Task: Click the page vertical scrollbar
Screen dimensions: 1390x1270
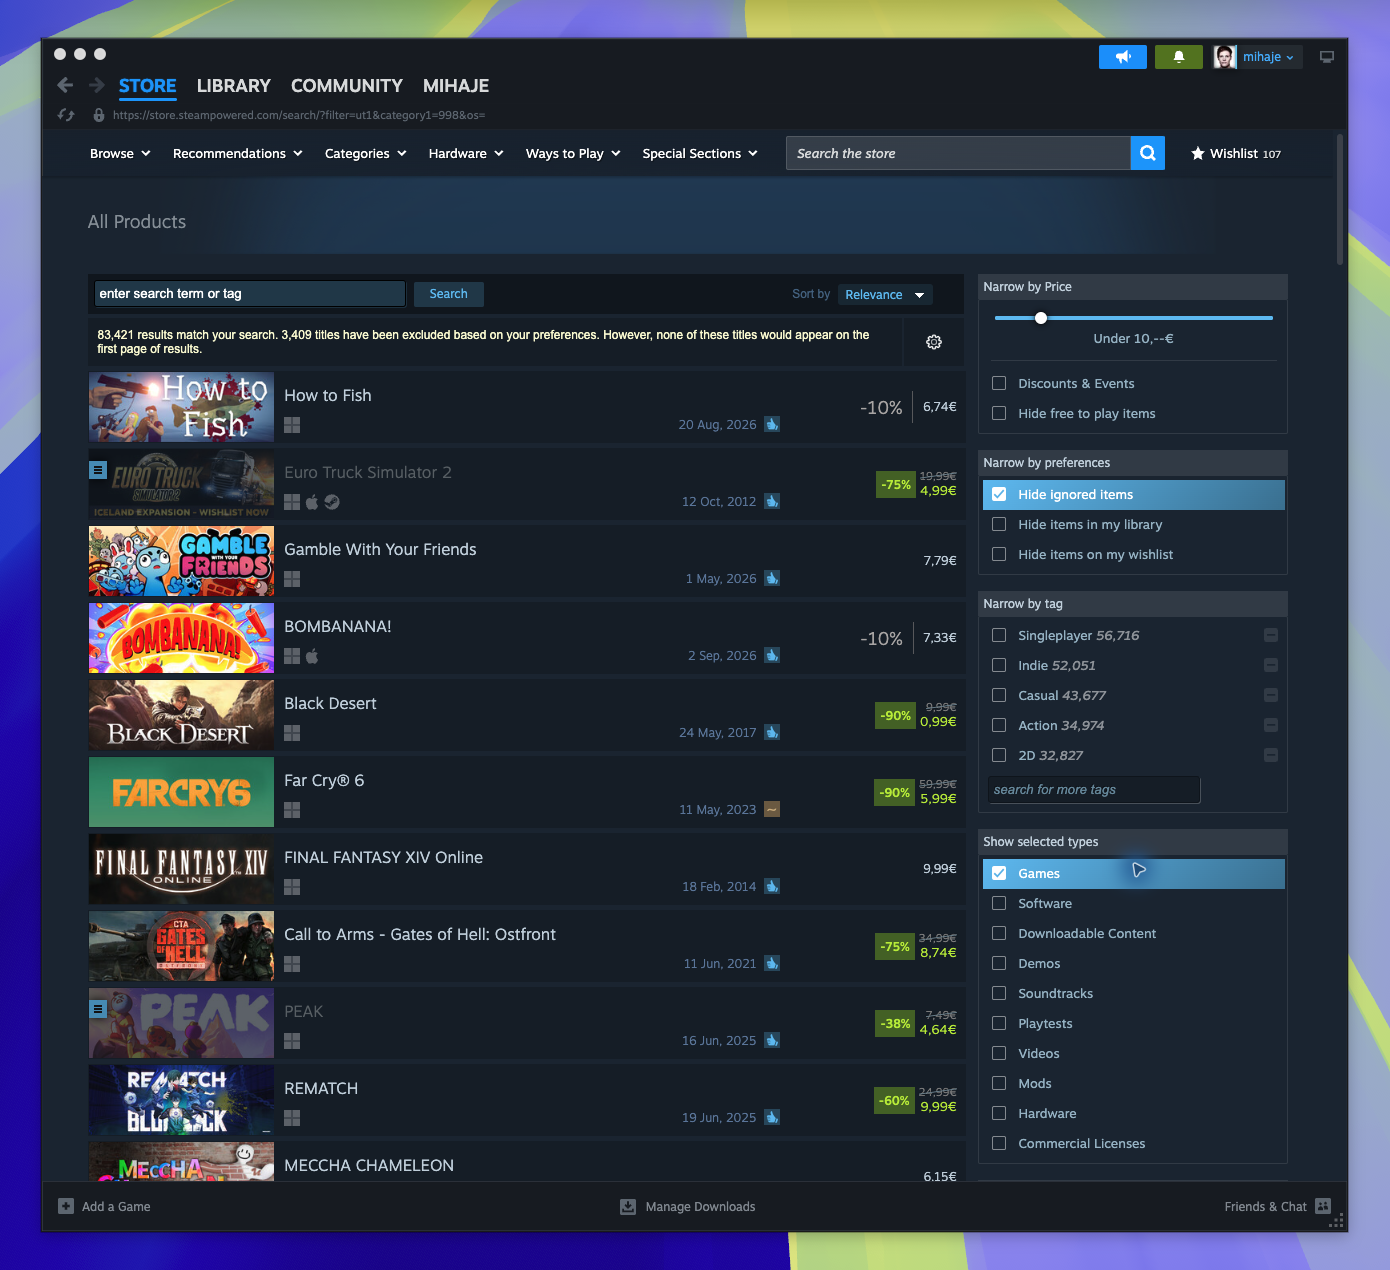Action: tap(1340, 200)
